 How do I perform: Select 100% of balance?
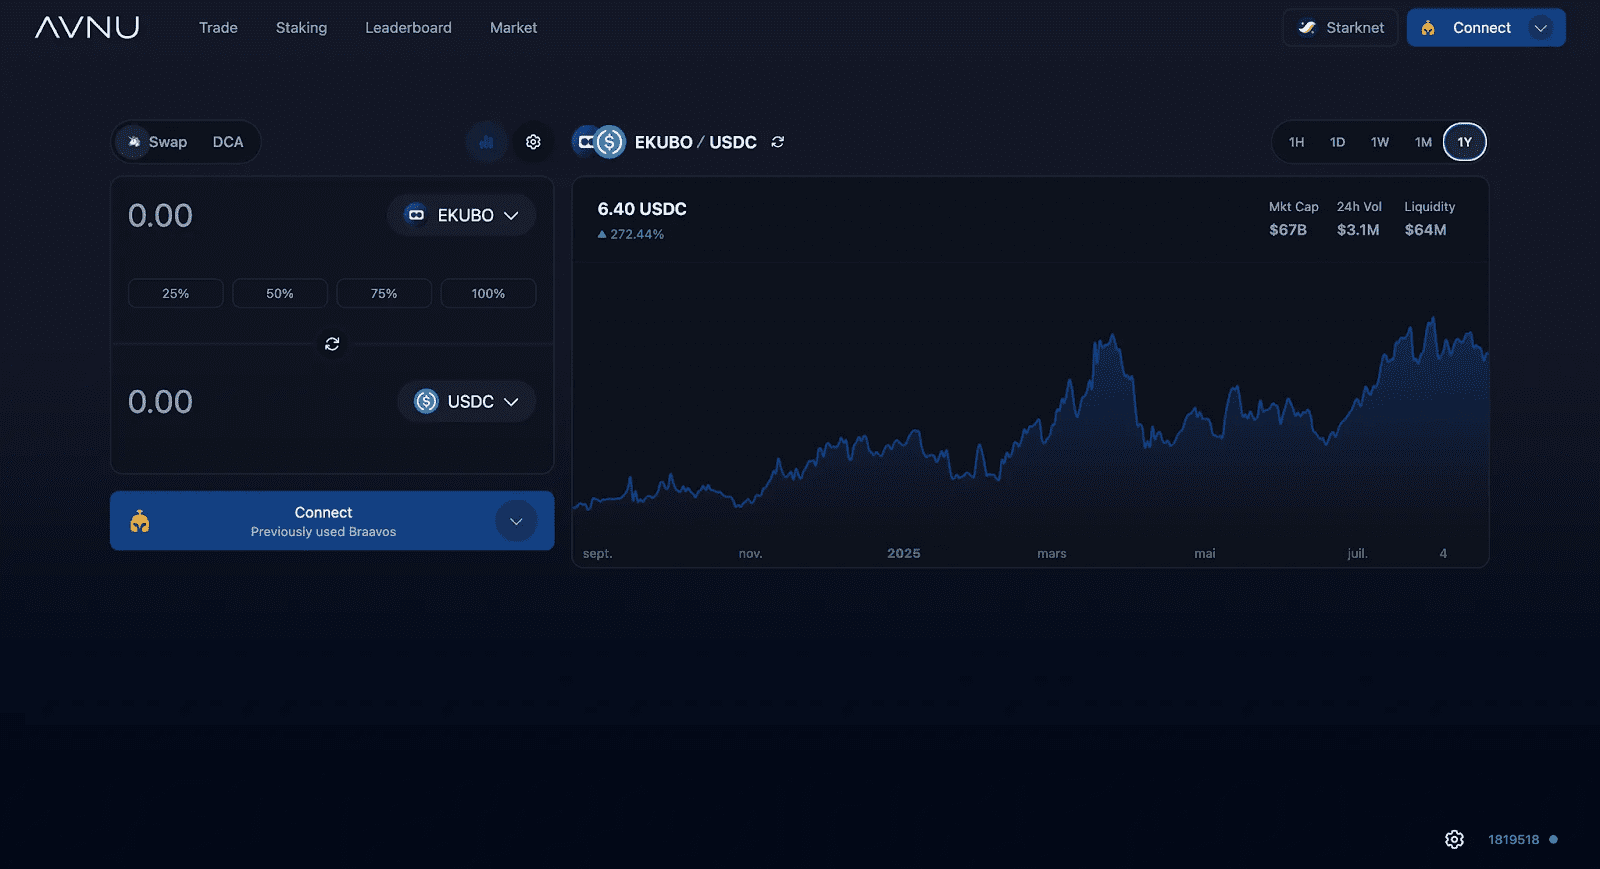(488, 293)
